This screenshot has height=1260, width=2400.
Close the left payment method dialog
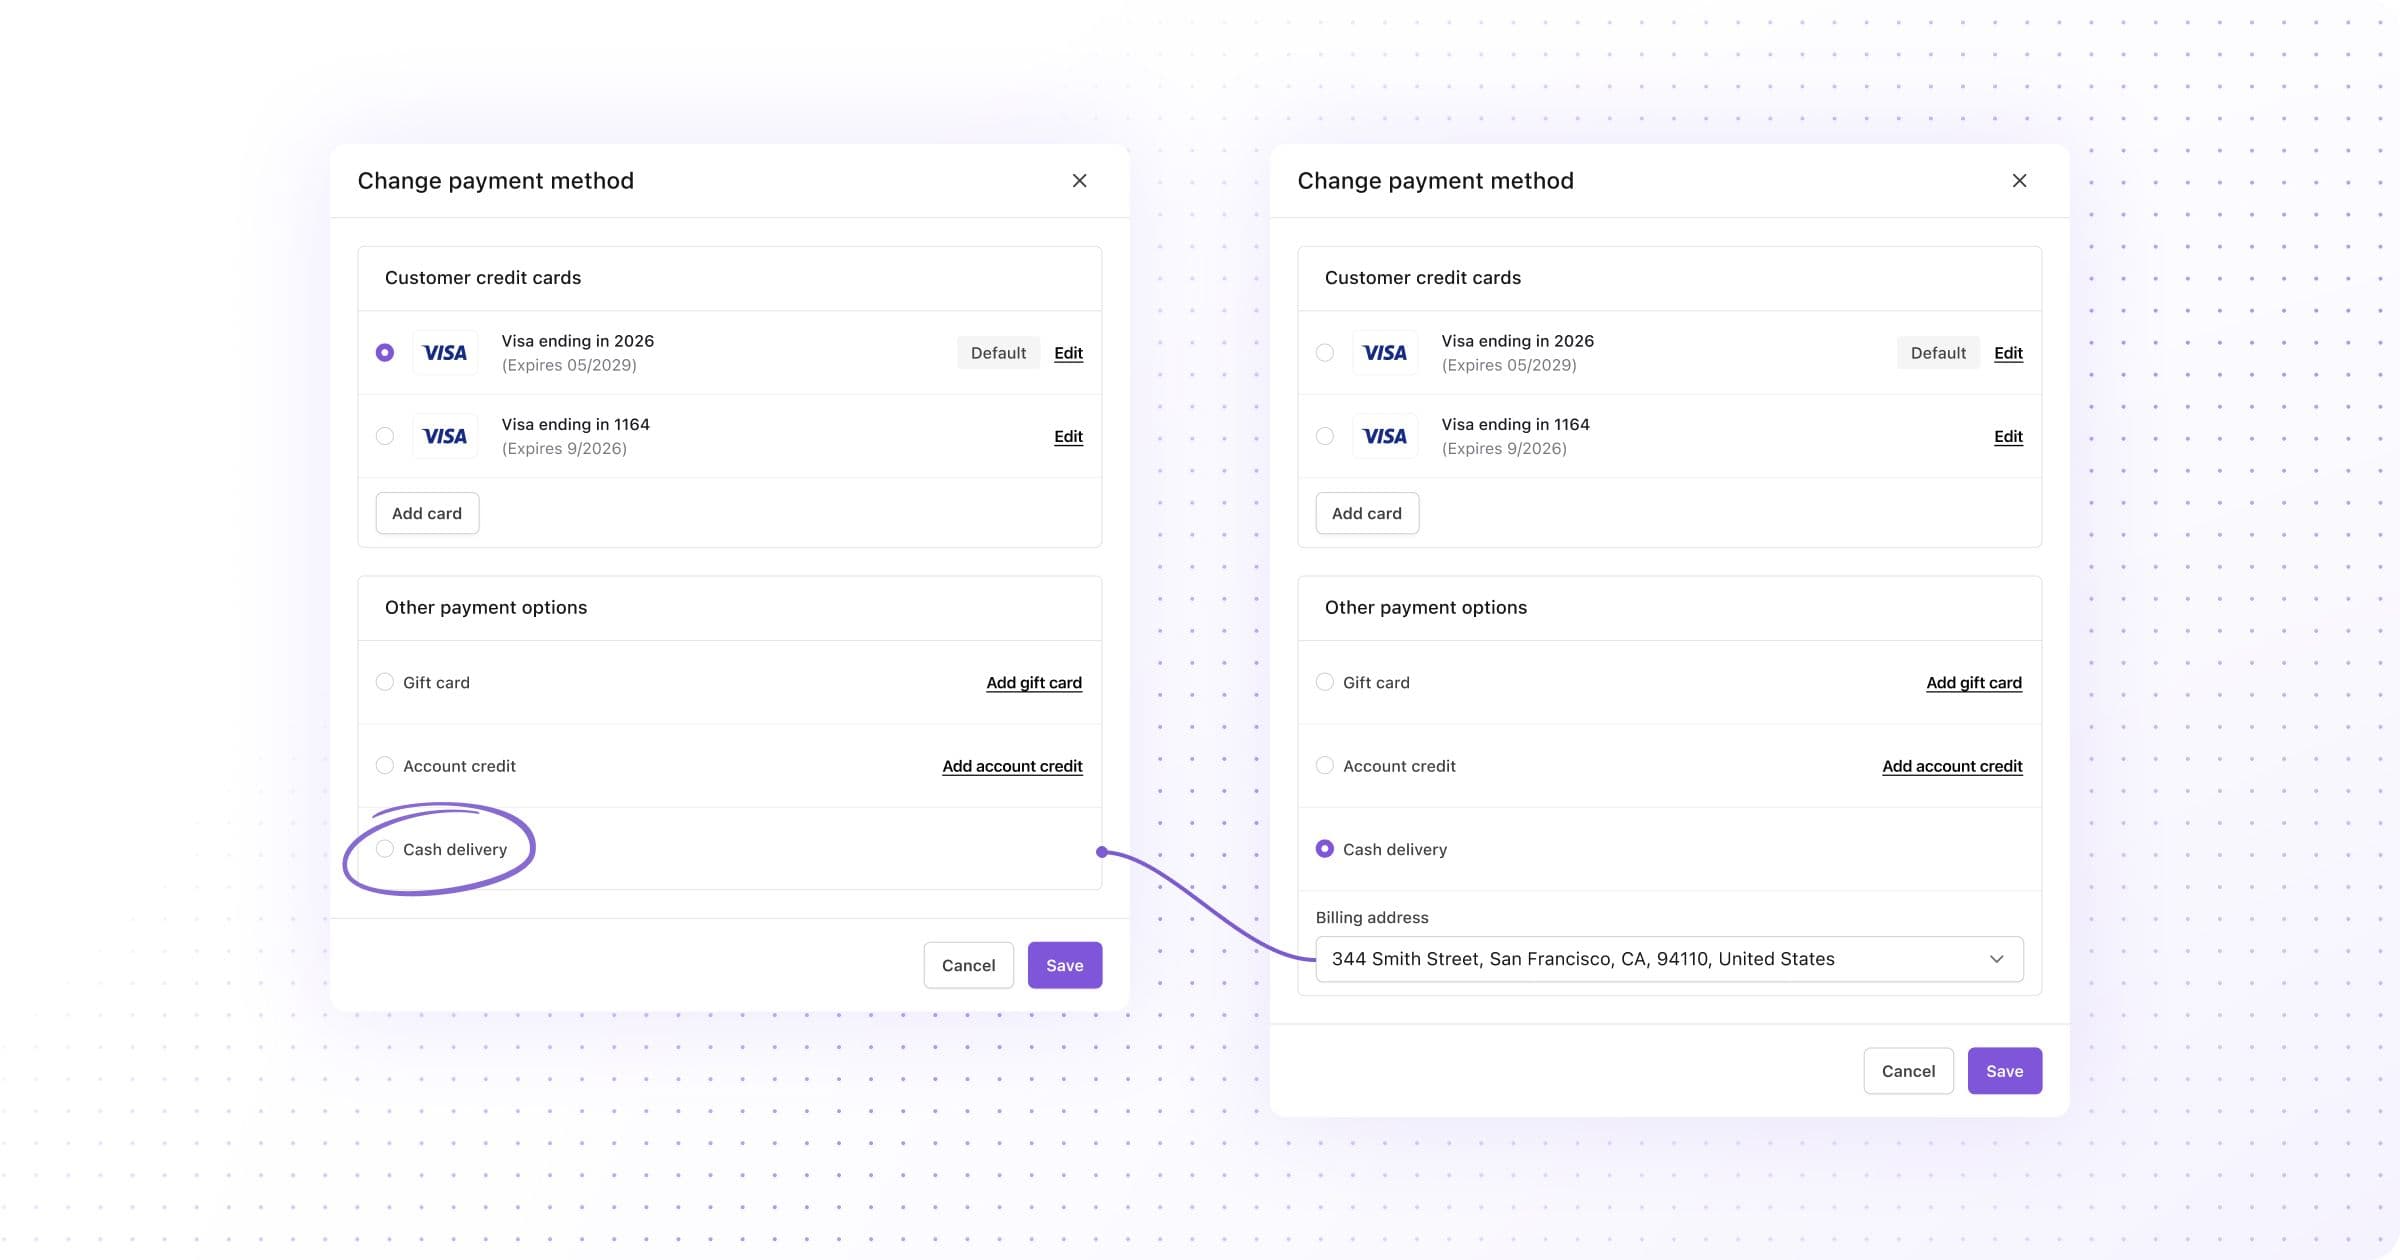pos(1079,181)
